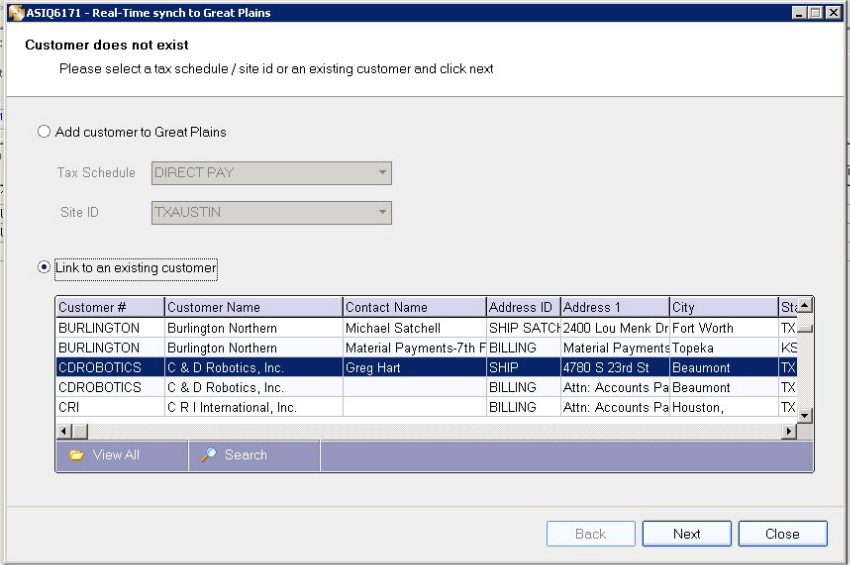This screenshot has height=565, width=850.
Task: Click the Address 1 column header
Action: [615, 307]
